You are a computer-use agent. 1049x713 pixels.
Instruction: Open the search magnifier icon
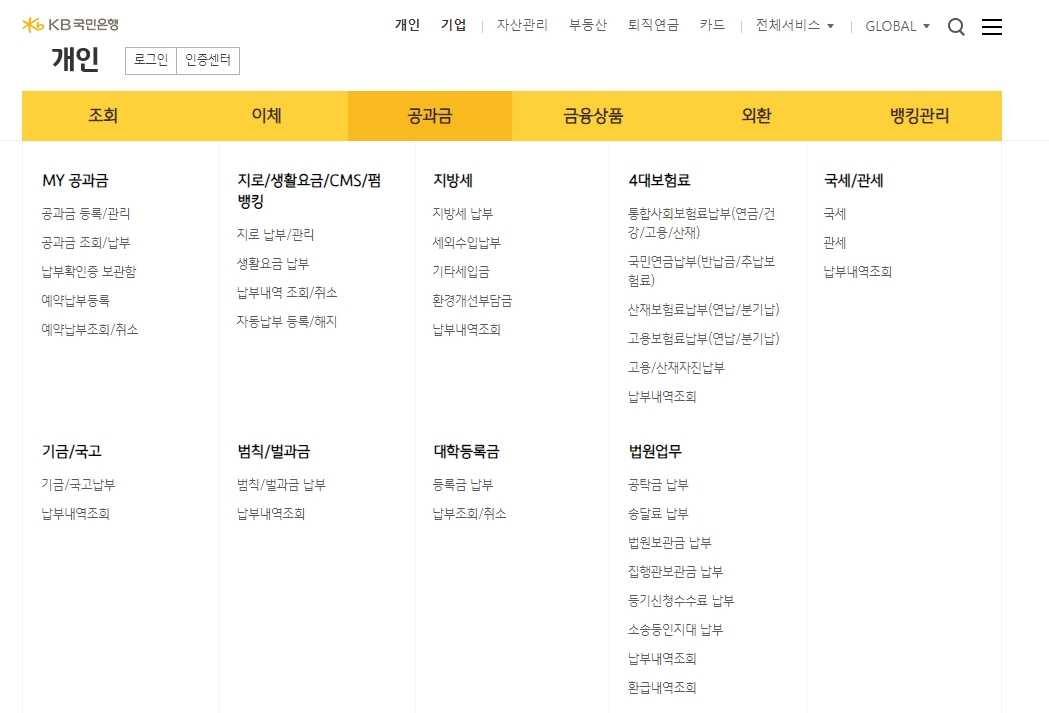point(956,27)
